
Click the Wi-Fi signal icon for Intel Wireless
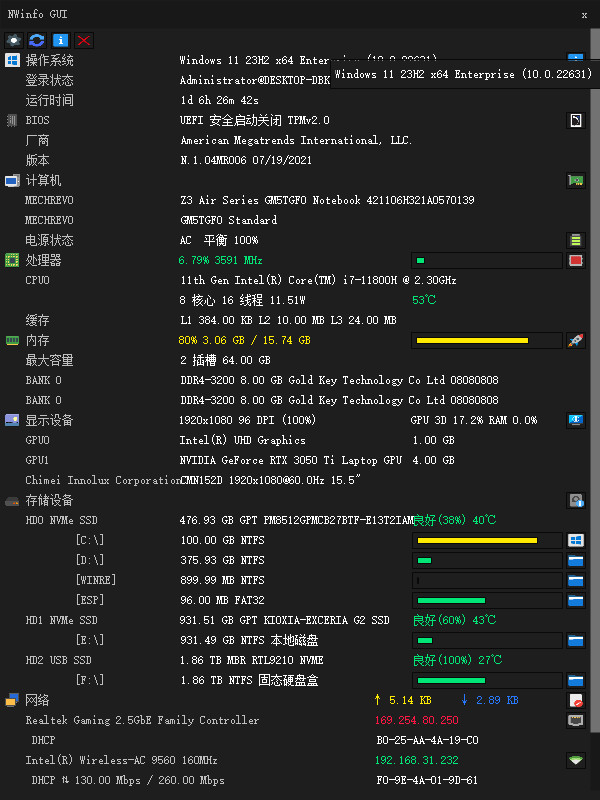pos(576,760)
